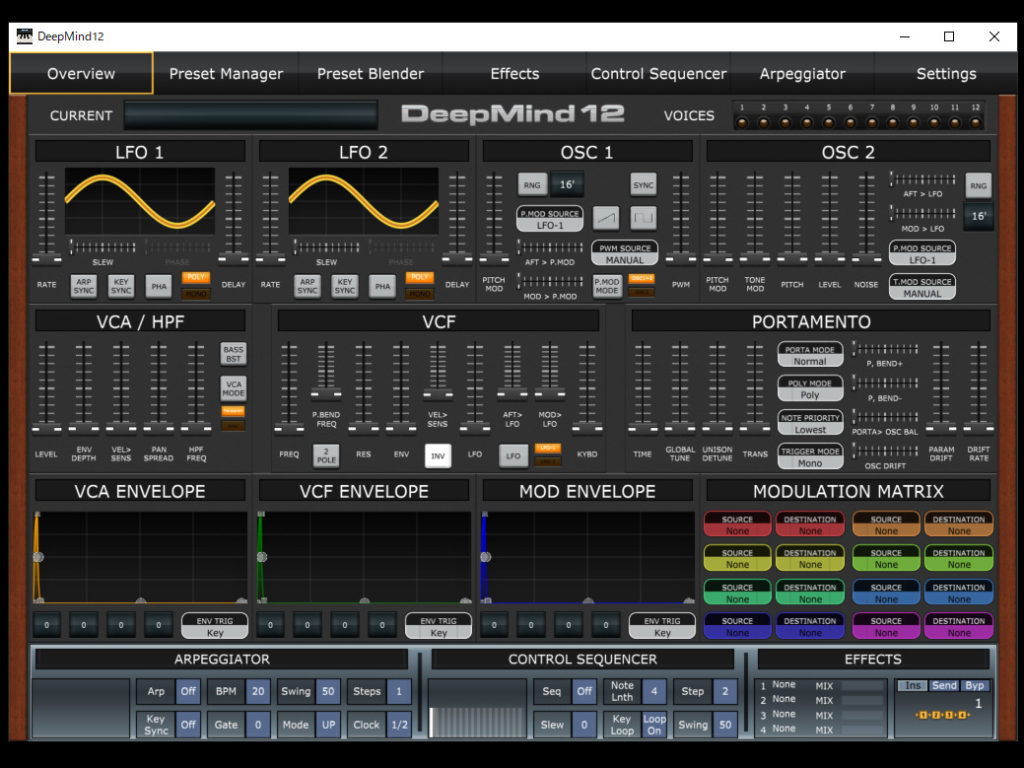This screenshot has width=1024, height=768.
Task: Click the VCA MODE button
Action: tap(233, 388)
